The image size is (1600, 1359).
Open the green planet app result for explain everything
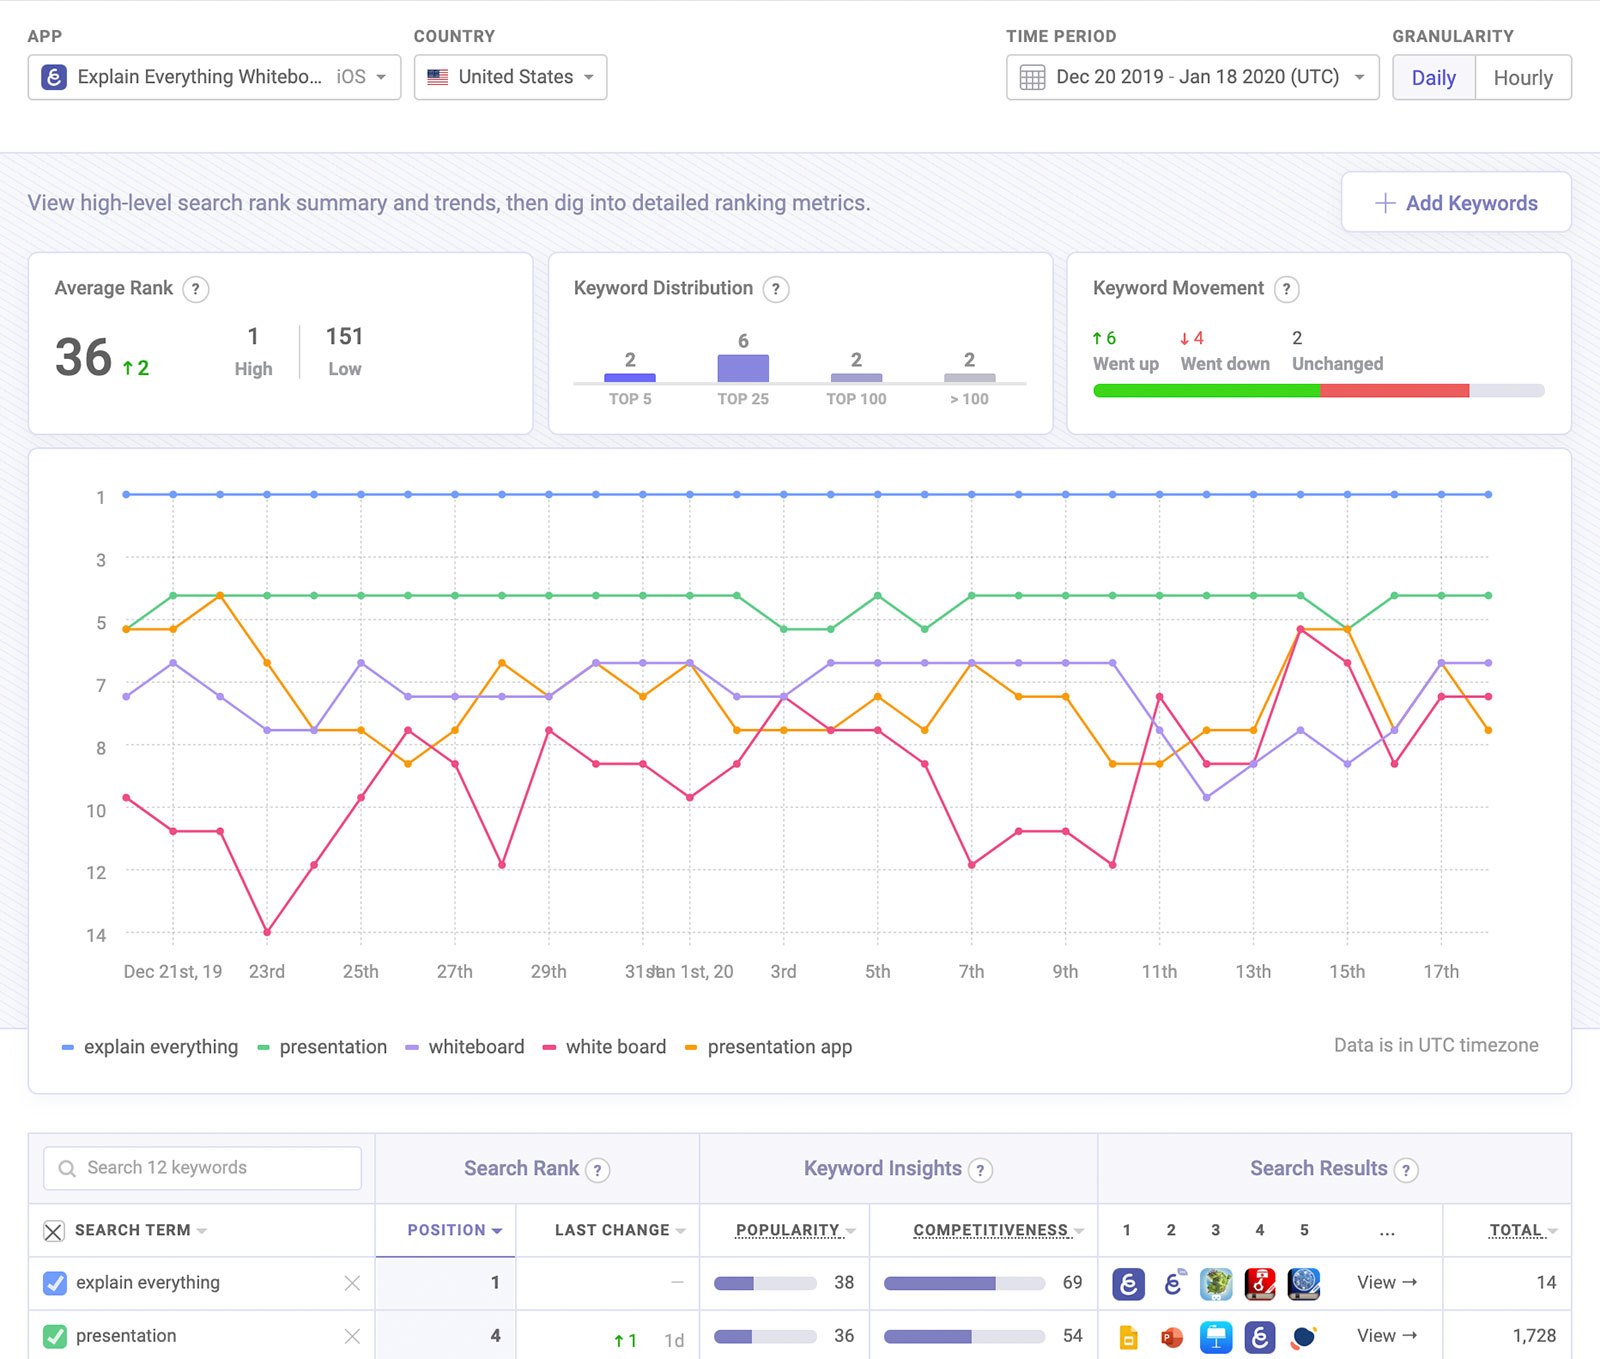coord(1216,1283)
